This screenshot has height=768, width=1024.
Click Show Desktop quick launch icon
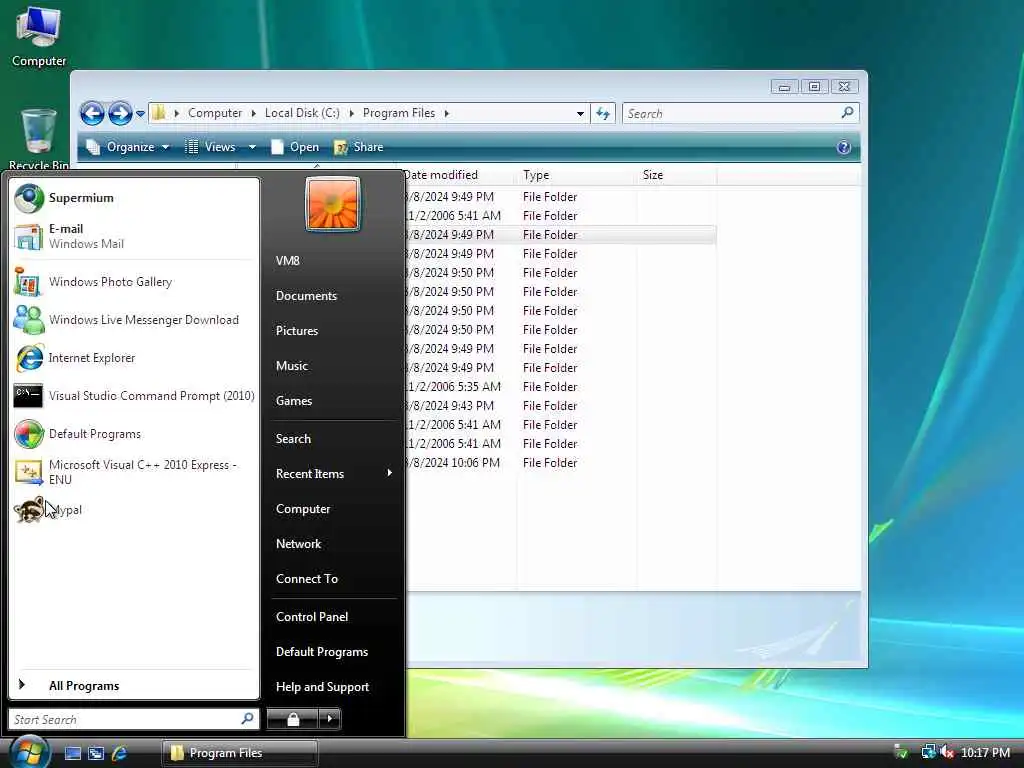click(73, 753)
